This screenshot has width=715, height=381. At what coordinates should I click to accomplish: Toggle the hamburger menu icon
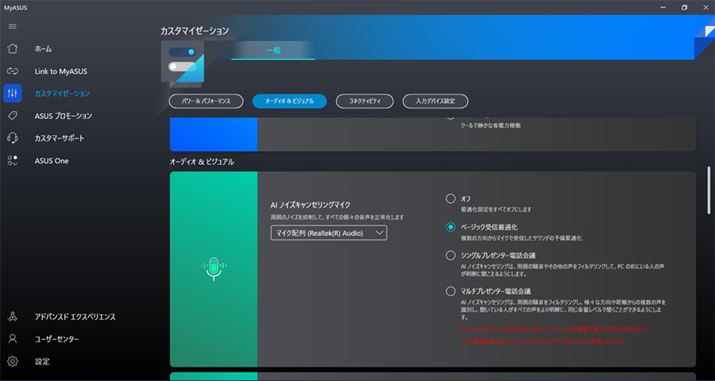[x=12, y=26]
